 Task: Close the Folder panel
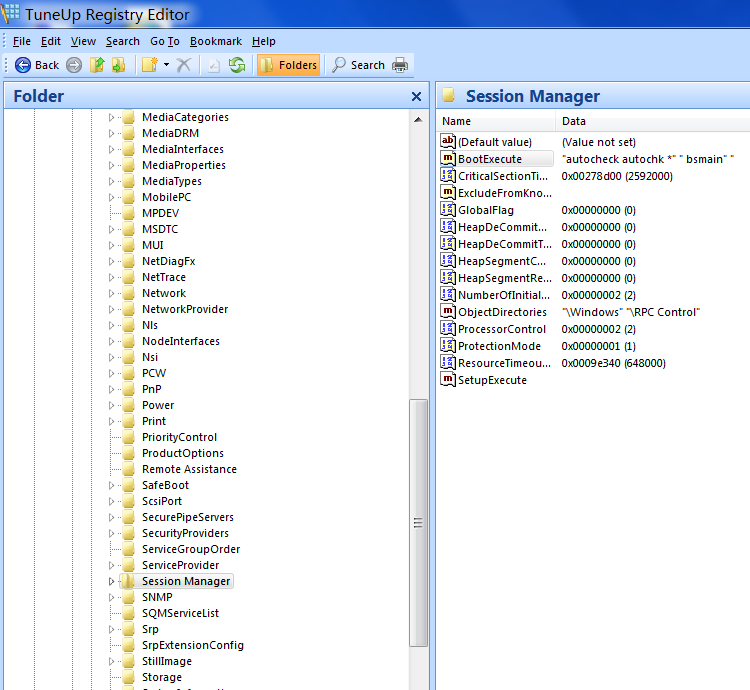pyautogui.click(x=416, y=97)
